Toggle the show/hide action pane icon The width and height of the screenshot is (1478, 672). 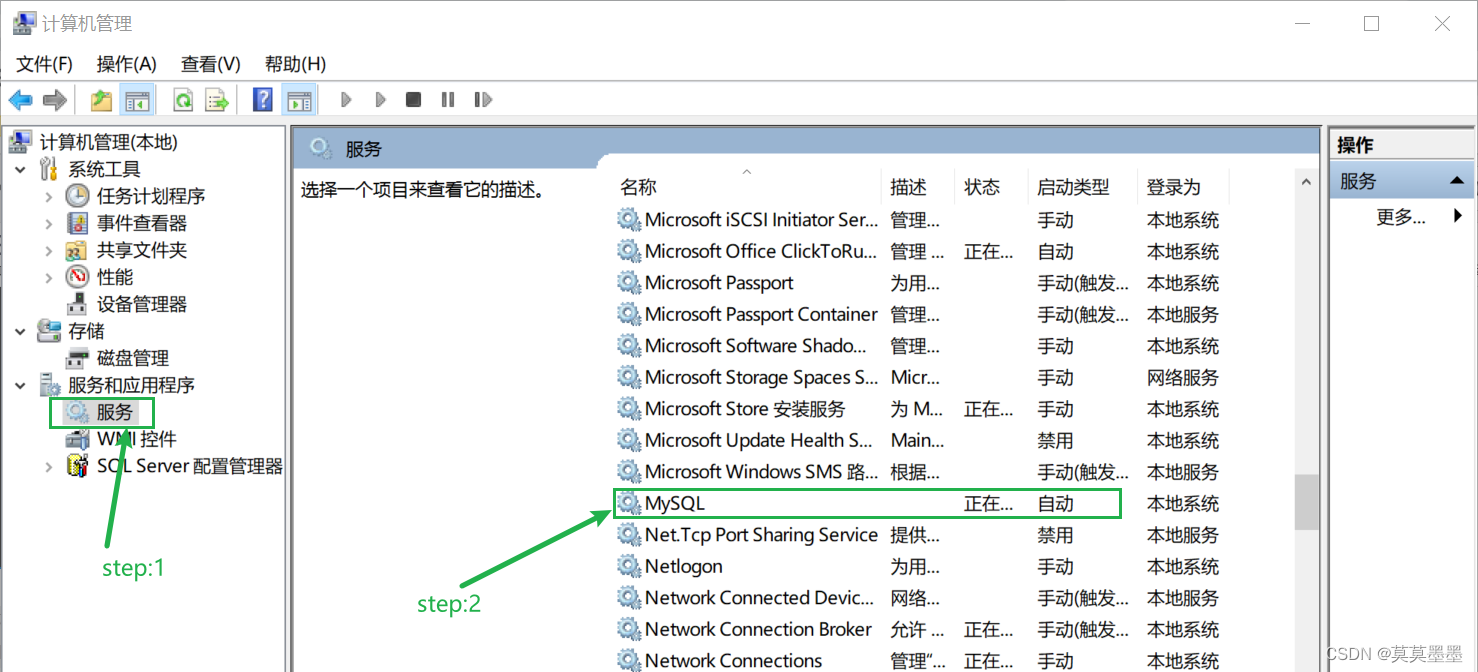click(x=298, y=100)
